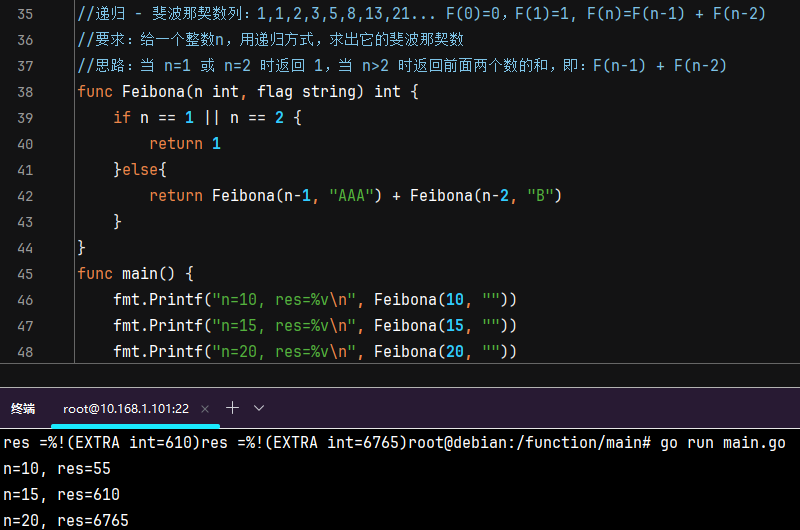Click the 'return 1' statement on line 40
This screenshot has width=800, height=530.
tap(185, 144)
